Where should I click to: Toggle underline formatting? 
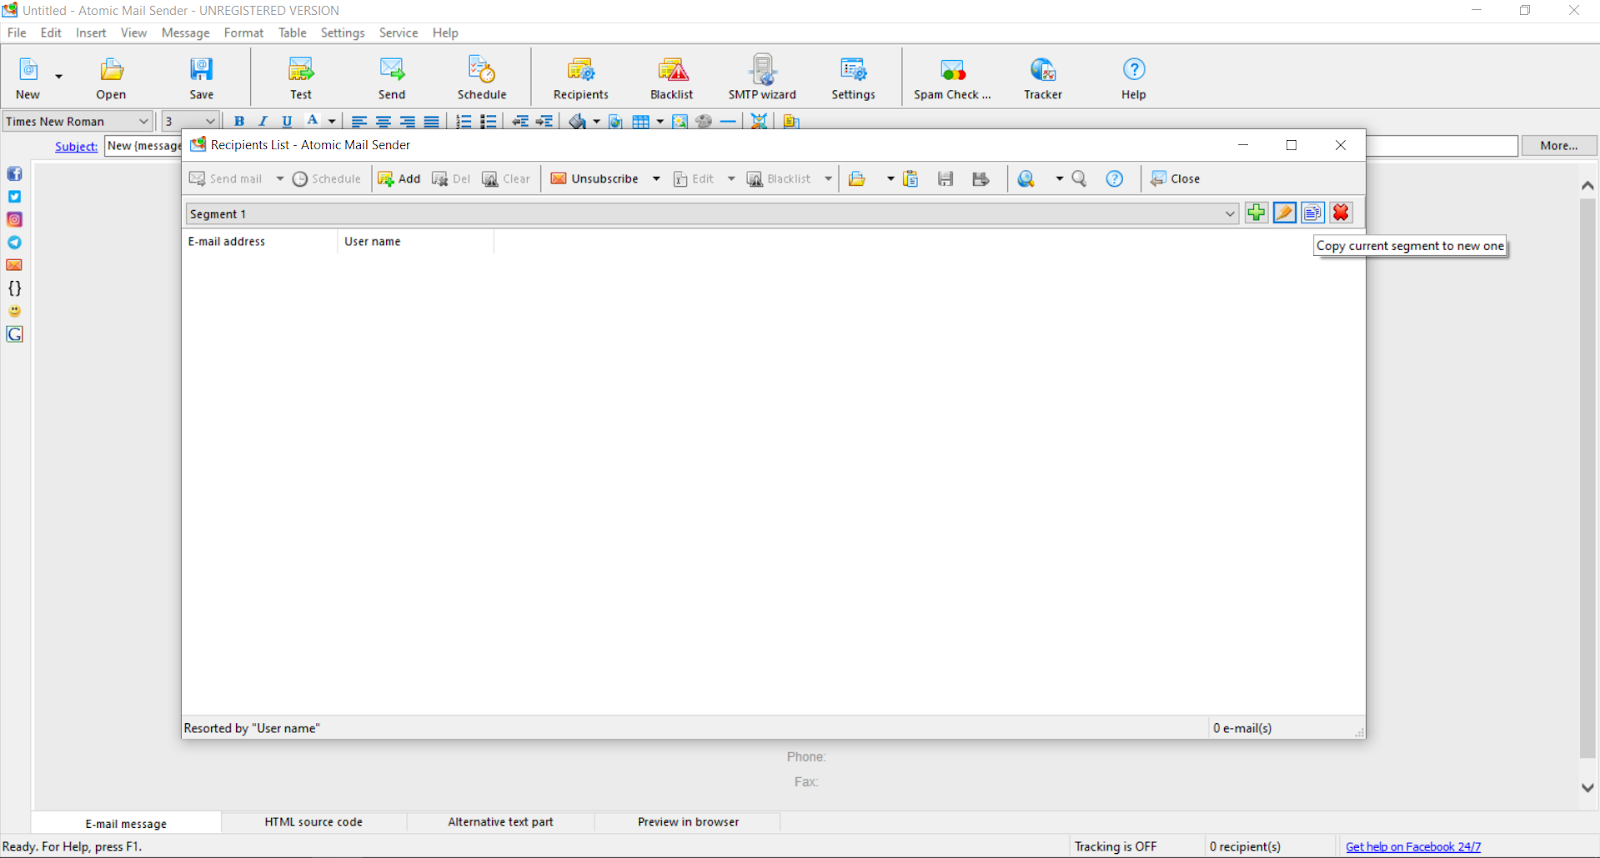(287, 121)
